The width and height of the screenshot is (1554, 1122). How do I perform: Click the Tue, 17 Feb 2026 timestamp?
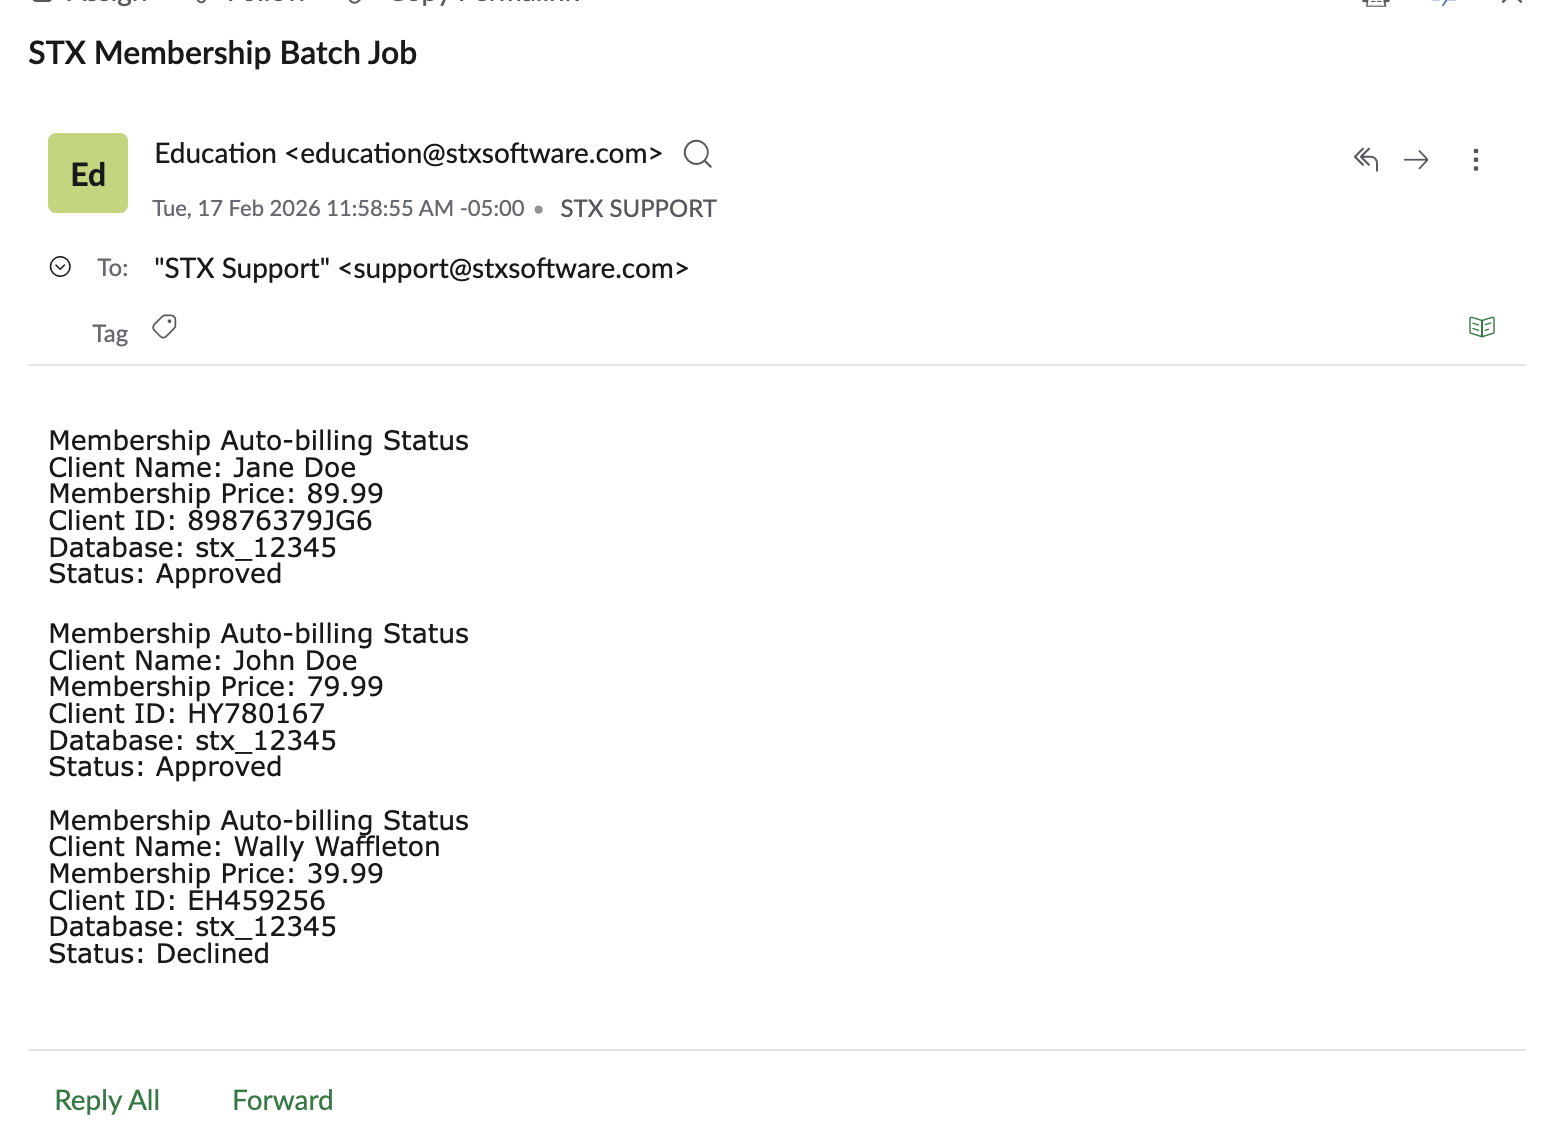point(338,209)
